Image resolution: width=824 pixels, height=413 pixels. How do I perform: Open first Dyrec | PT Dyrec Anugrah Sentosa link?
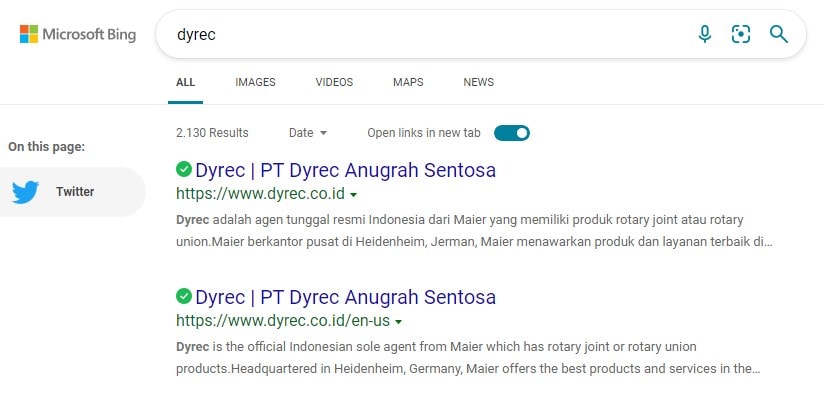[x=345, y=170]
